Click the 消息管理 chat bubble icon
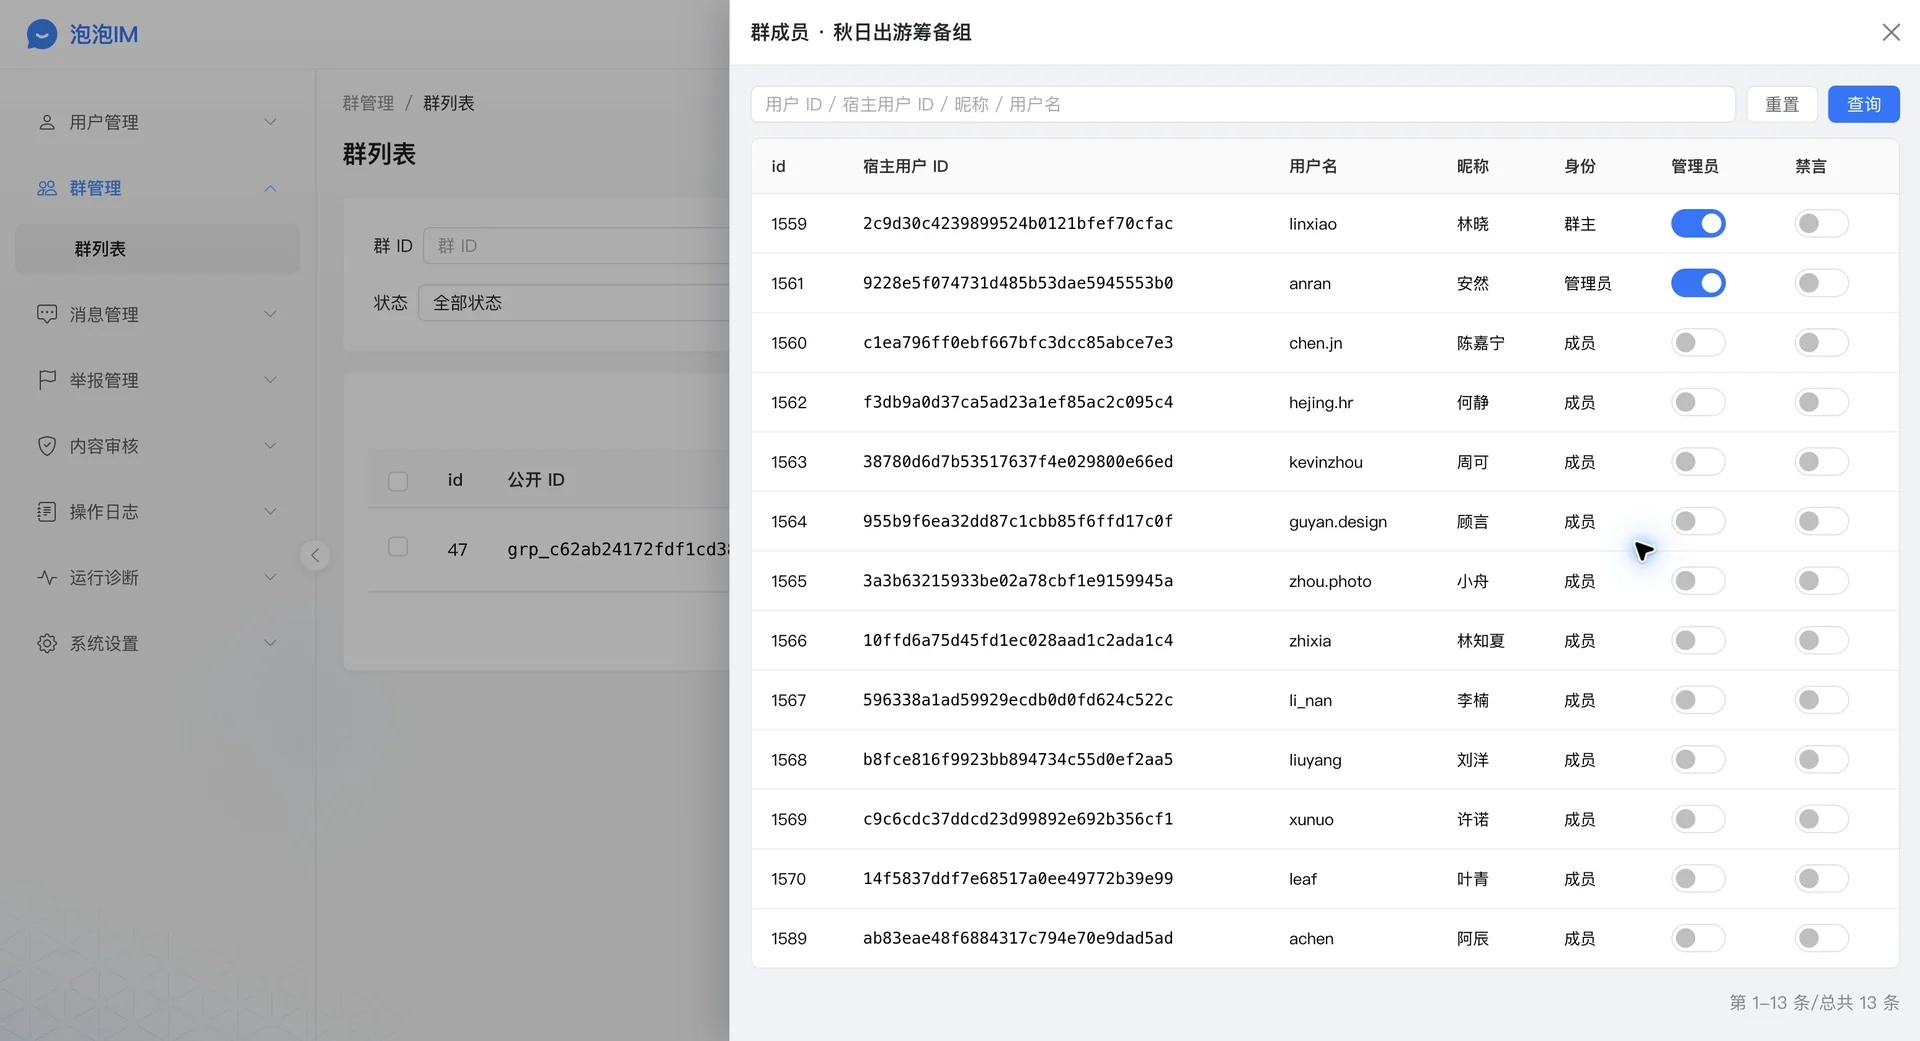 pos(47,314)
